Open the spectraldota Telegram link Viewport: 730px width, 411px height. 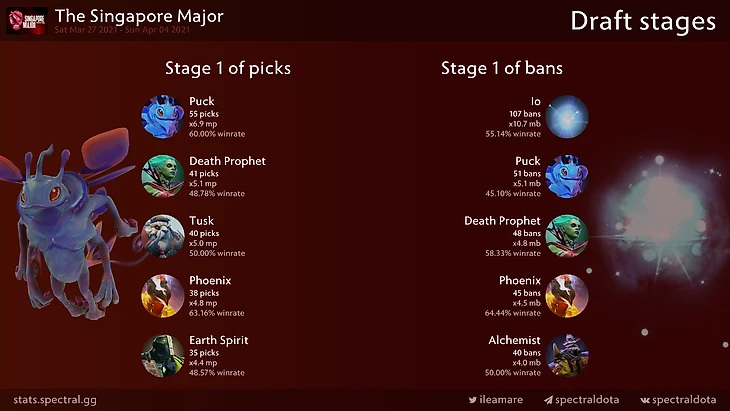pyautogui.click(x=580, y=400)
